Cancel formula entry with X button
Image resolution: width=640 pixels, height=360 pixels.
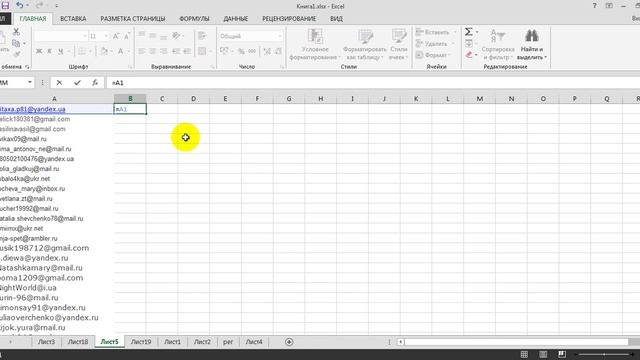59,82
